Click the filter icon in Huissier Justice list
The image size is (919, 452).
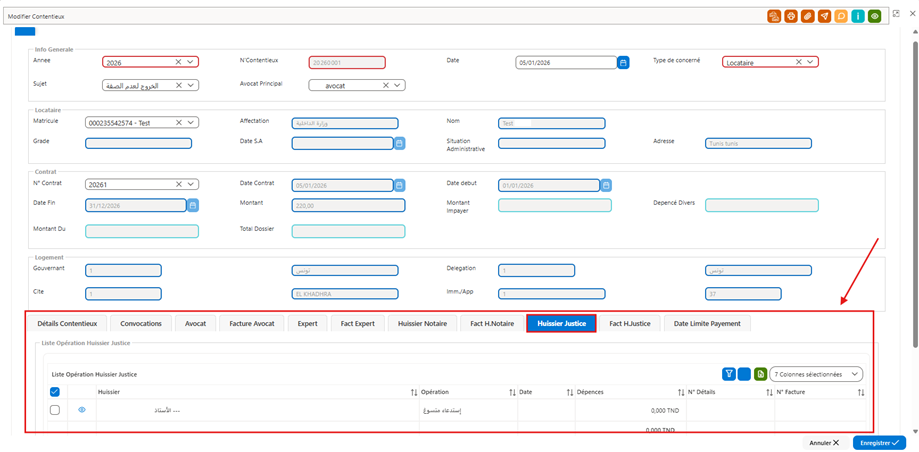729,373
